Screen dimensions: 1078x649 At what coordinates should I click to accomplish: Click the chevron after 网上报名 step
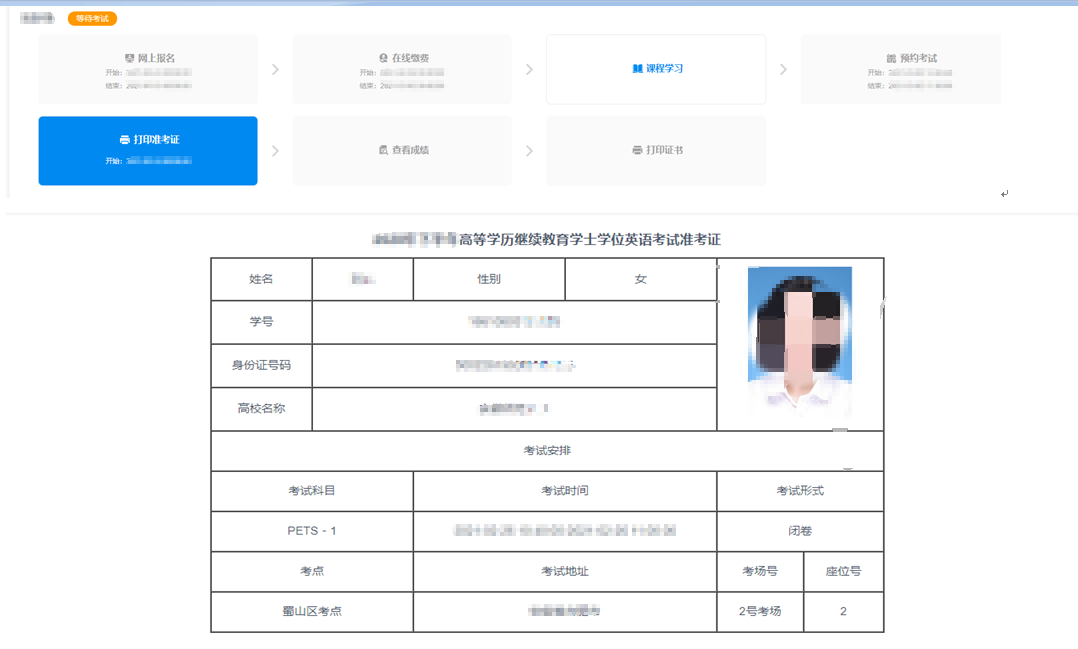275,70
